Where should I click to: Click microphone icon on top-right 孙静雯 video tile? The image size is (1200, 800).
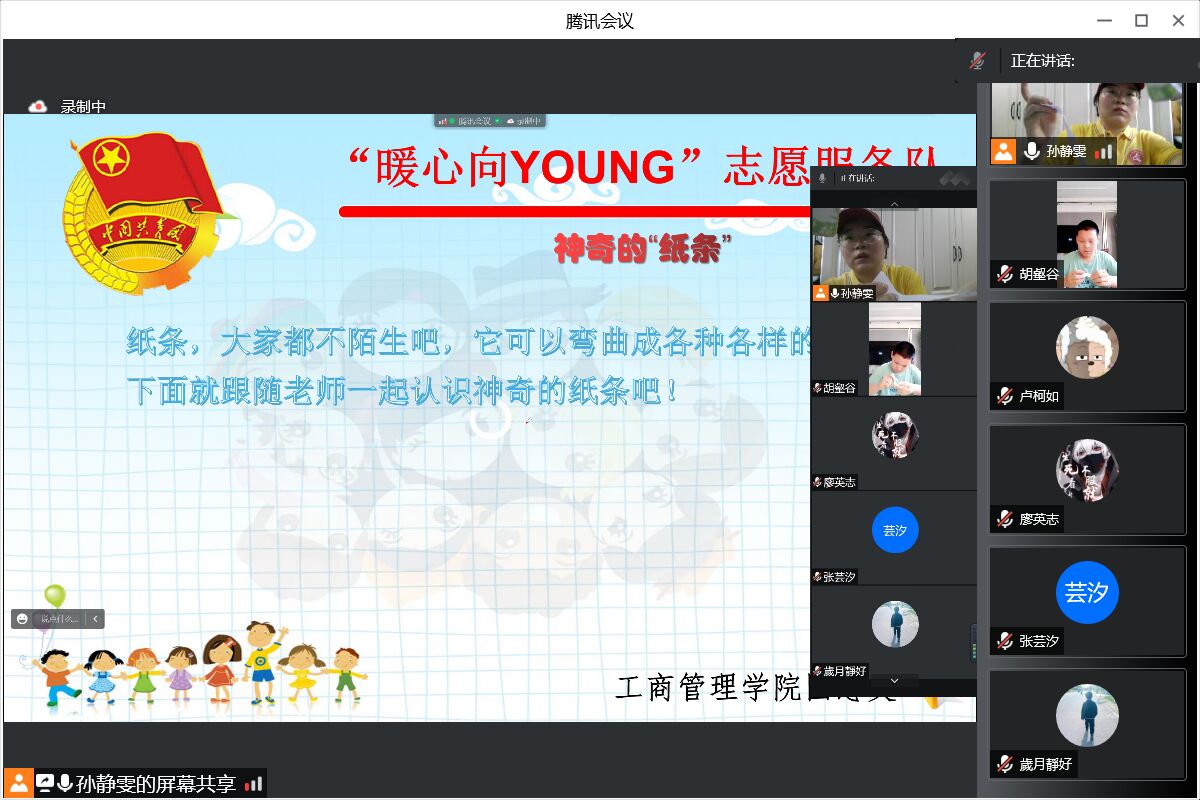(x=1031, y=151)
